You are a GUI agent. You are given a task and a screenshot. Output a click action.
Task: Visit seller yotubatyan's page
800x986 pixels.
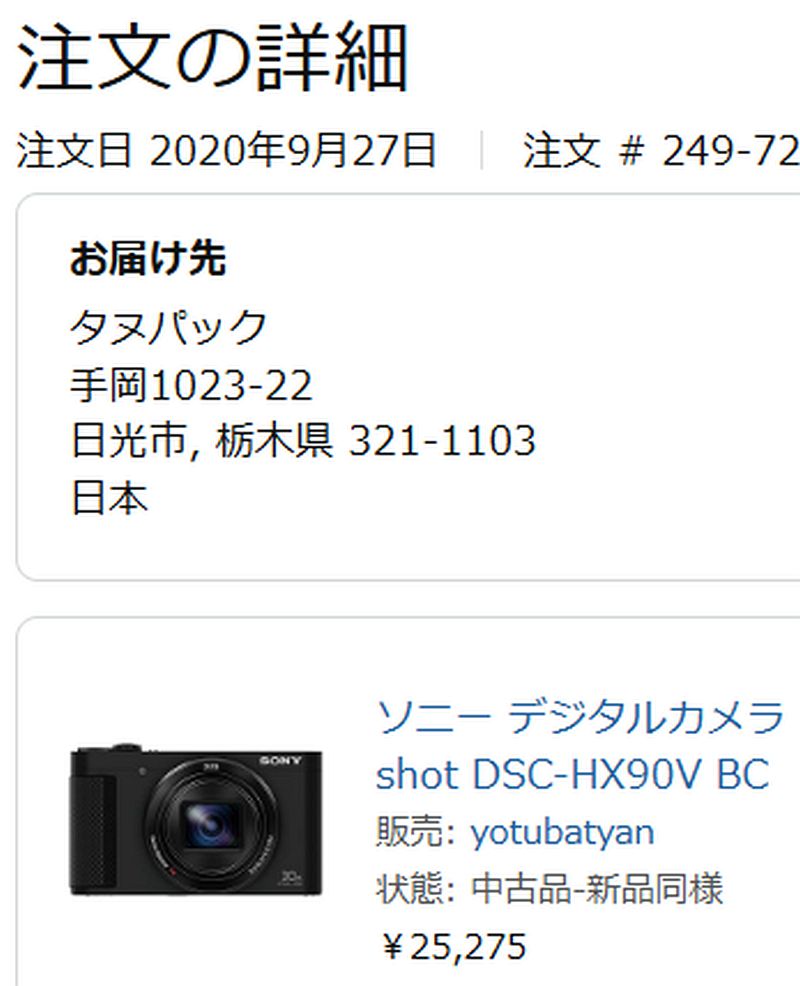coord(562,833)
